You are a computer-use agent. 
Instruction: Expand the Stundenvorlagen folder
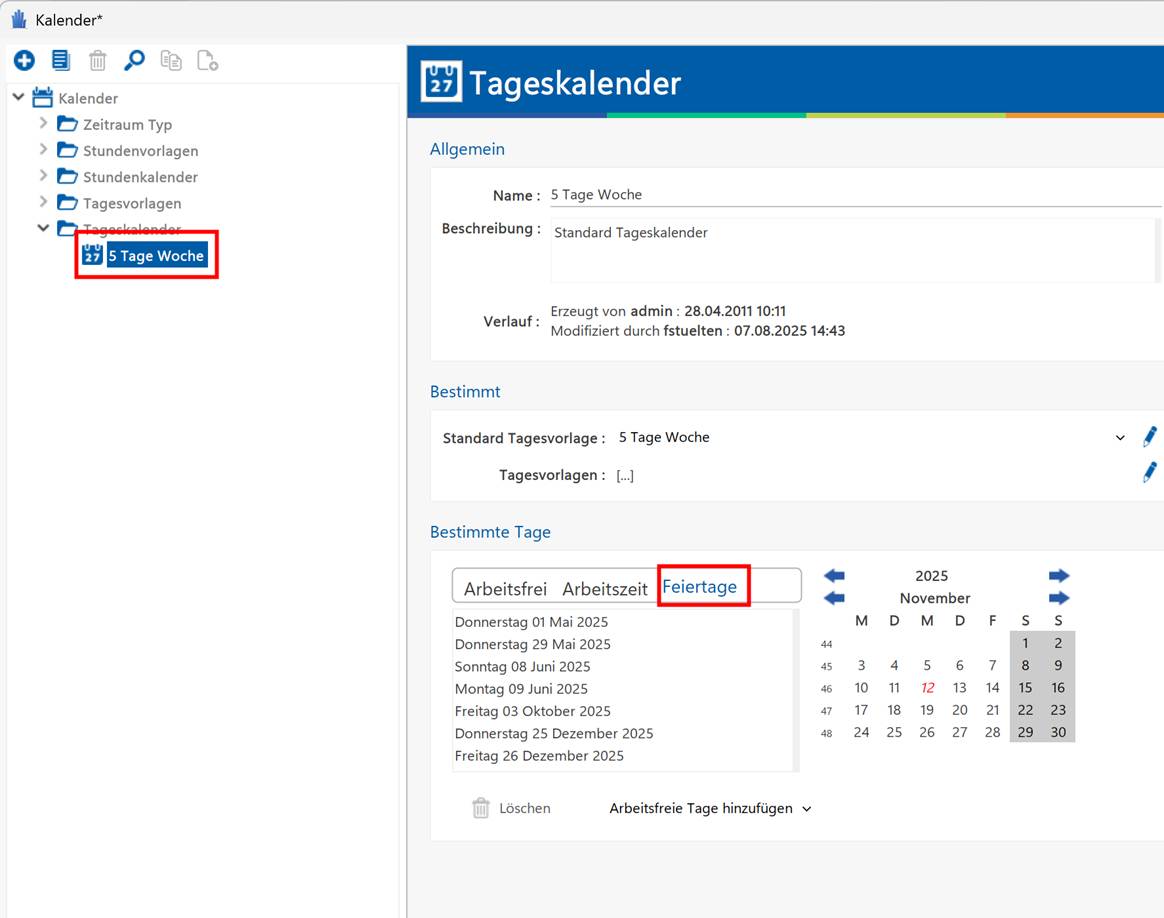43,149
